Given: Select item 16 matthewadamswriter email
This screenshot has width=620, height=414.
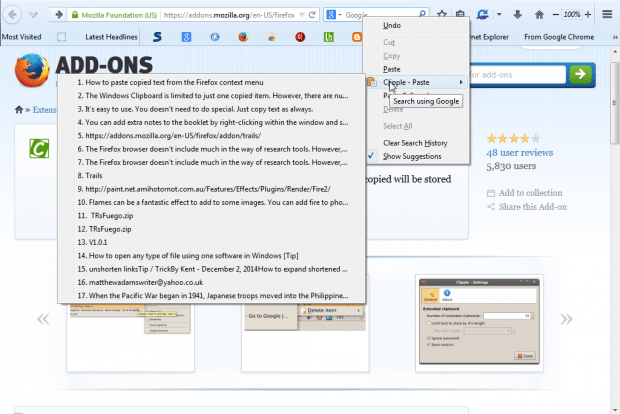Looking at the screenshot, I should point(212,282).
